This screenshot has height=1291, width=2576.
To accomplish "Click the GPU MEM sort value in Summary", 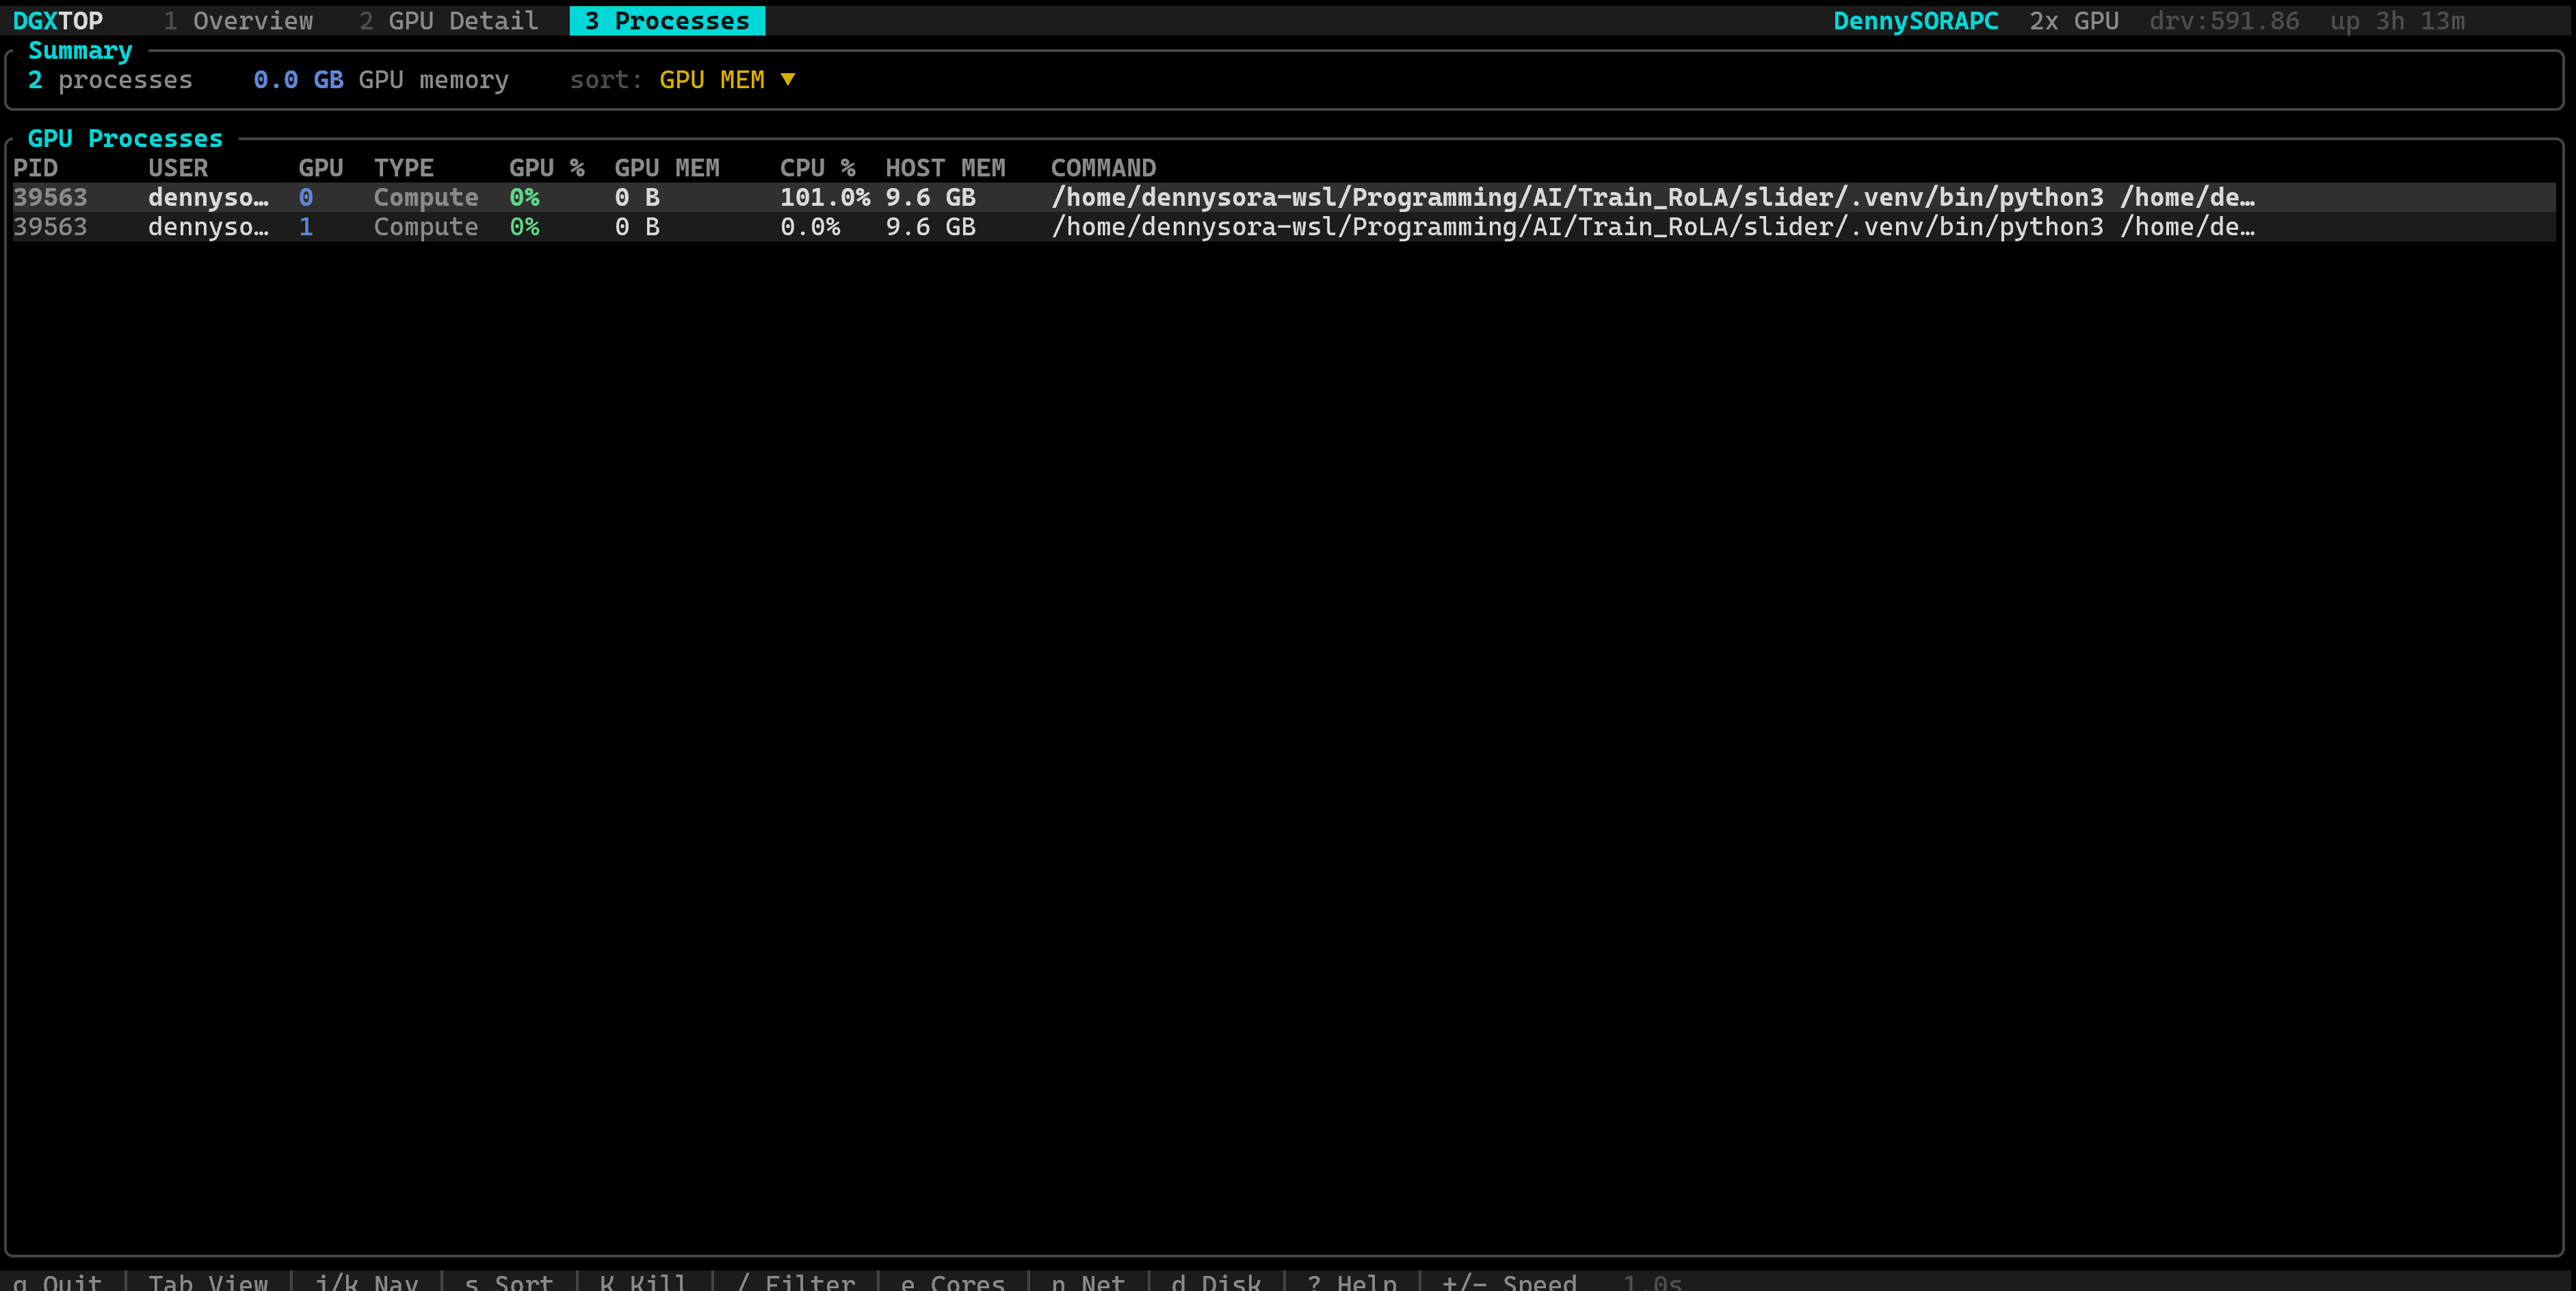I will coord(712,80).
